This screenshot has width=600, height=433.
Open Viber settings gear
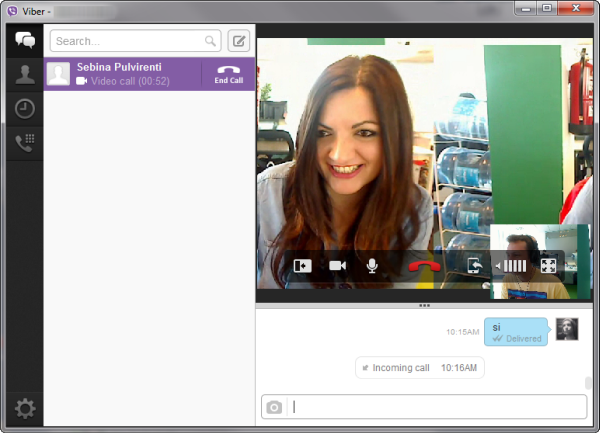pyautogui.click(x=25, y=408)
